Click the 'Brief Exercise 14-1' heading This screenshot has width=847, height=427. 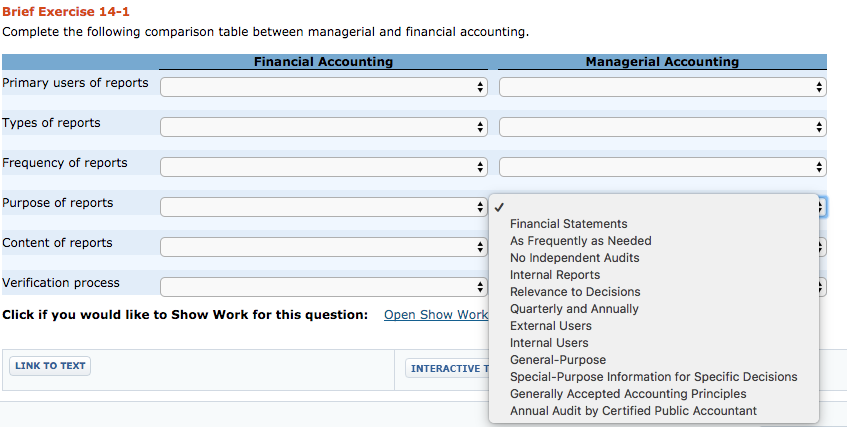point(66,11)
